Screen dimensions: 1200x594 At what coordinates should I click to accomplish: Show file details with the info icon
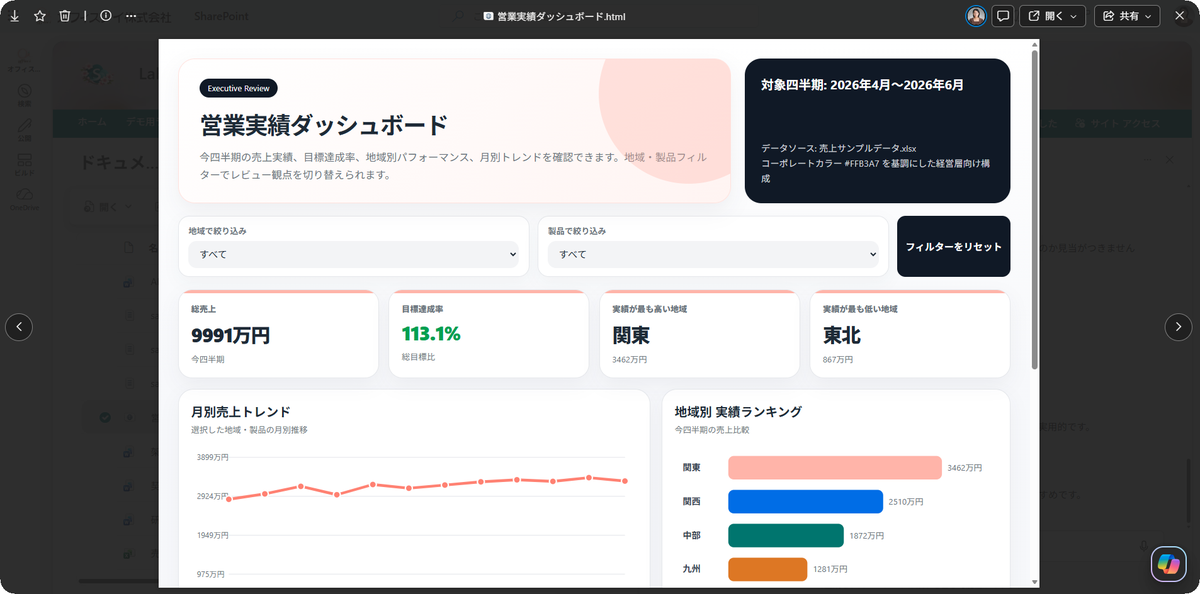coord(106,16)
